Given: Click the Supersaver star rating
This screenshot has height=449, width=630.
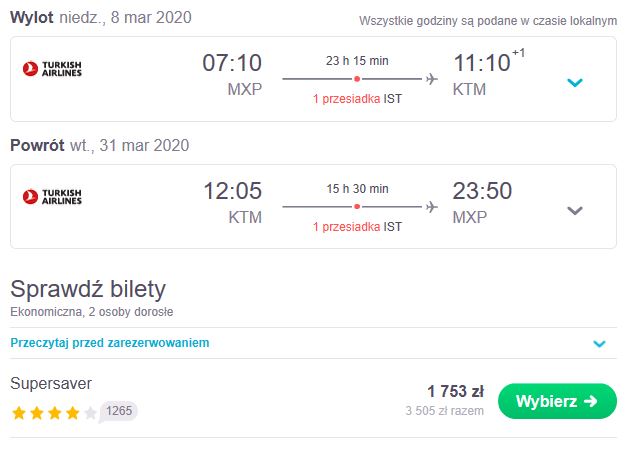Looking at the screenshot, I should [54, 413].
